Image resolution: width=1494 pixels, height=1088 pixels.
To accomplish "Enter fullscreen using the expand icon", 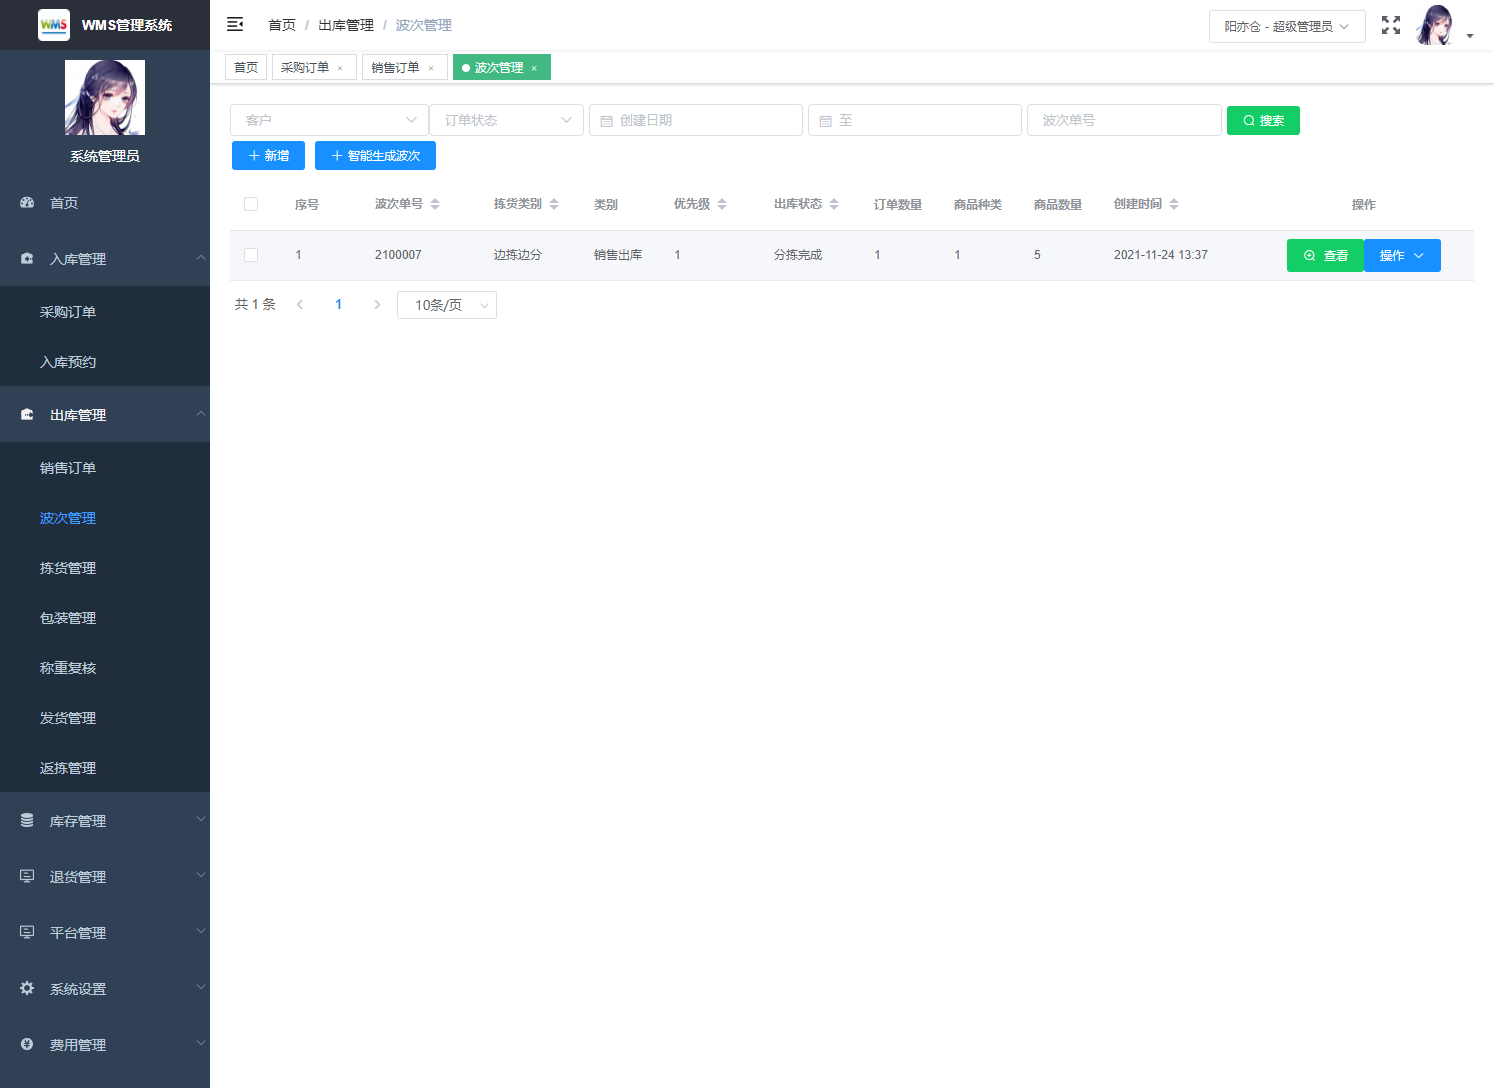I will click(1391, 25).
